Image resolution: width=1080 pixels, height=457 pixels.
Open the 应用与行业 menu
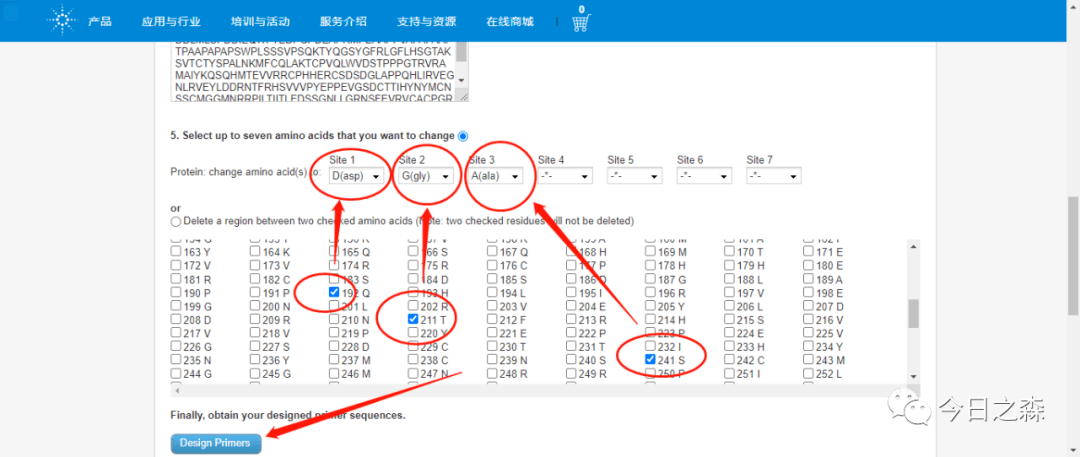pos(172,21)
